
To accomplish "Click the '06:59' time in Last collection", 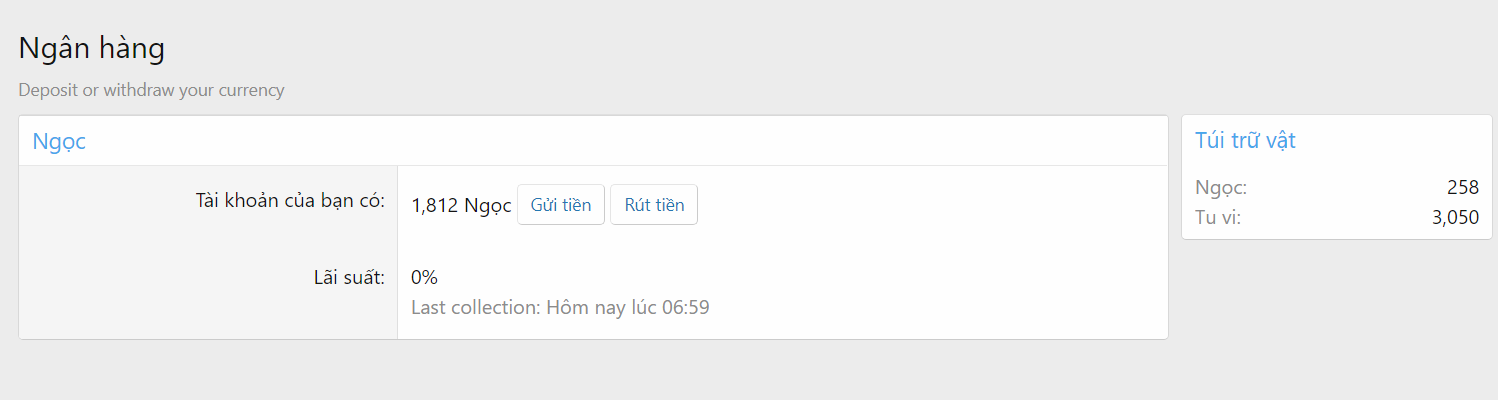I will 685,307.
